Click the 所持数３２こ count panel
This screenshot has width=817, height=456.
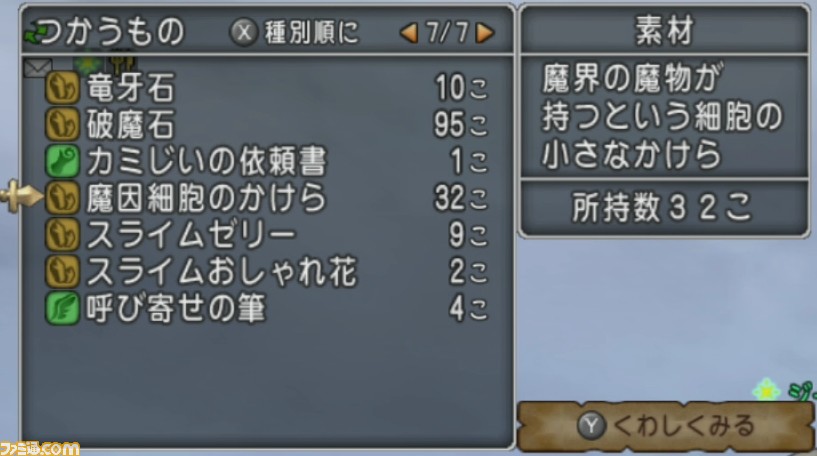(x=664, y=207)
